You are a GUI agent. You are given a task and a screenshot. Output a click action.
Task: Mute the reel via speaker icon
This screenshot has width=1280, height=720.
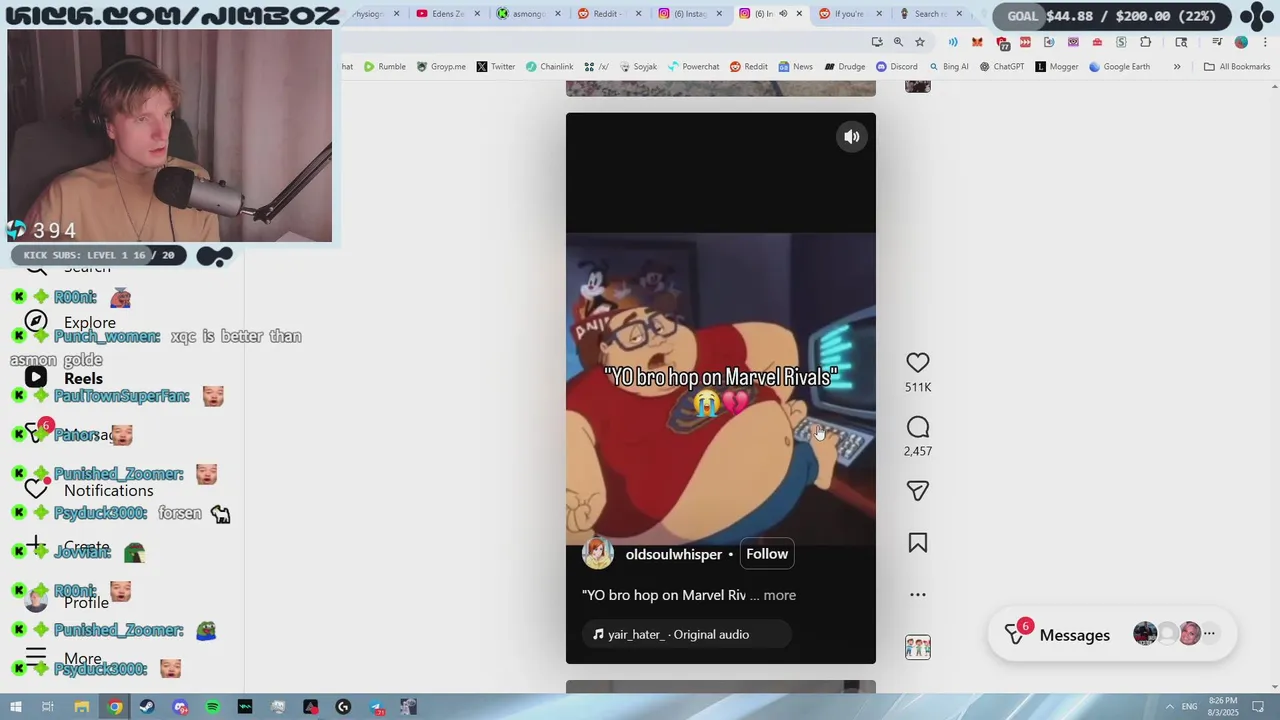[852, 138]
